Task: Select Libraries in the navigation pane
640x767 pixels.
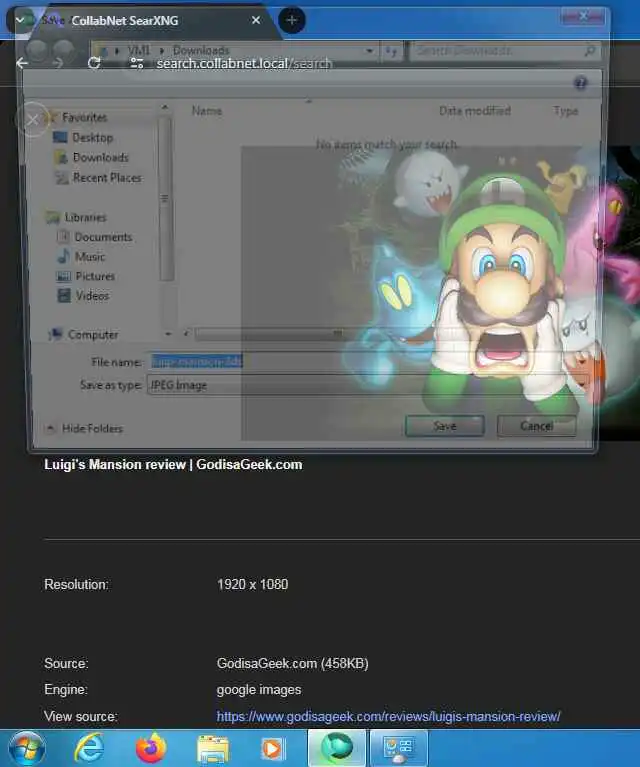Action: (85, 217)
